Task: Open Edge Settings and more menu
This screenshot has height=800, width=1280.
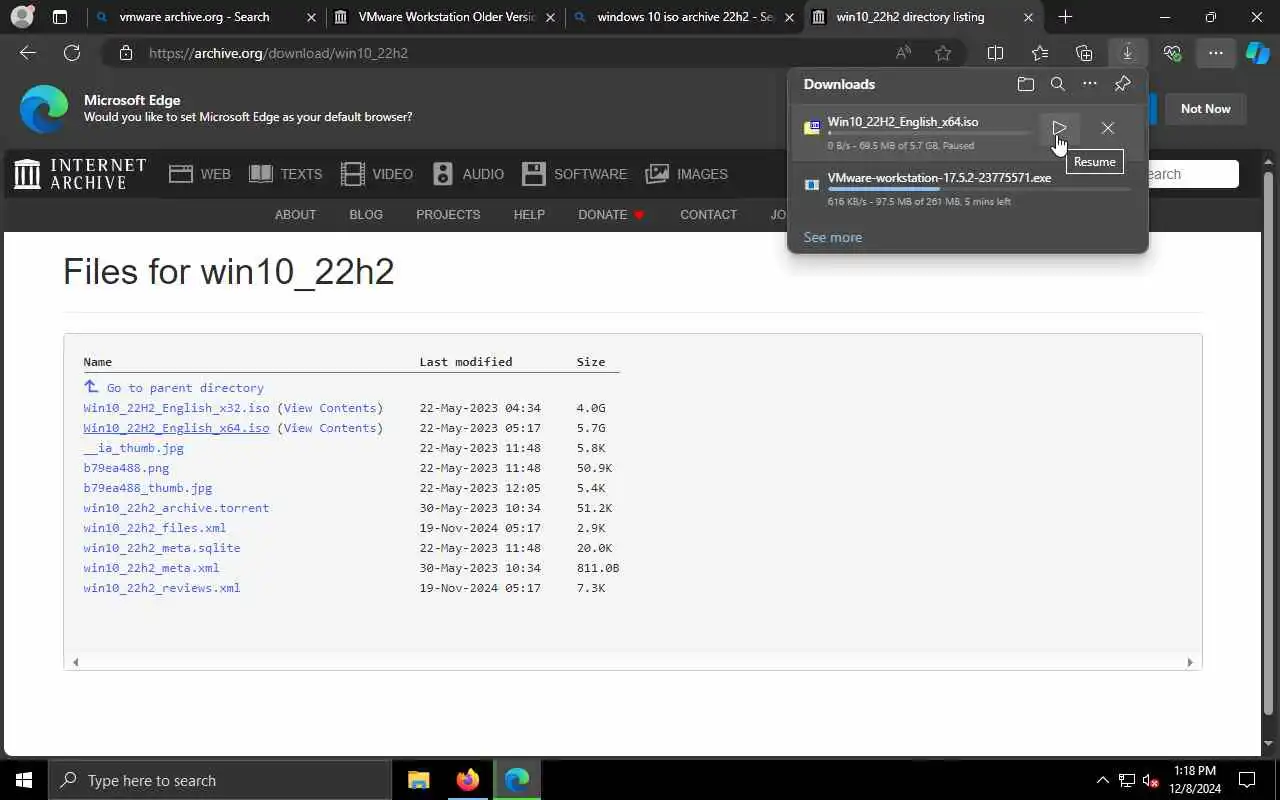Action: click(1215, 53)
